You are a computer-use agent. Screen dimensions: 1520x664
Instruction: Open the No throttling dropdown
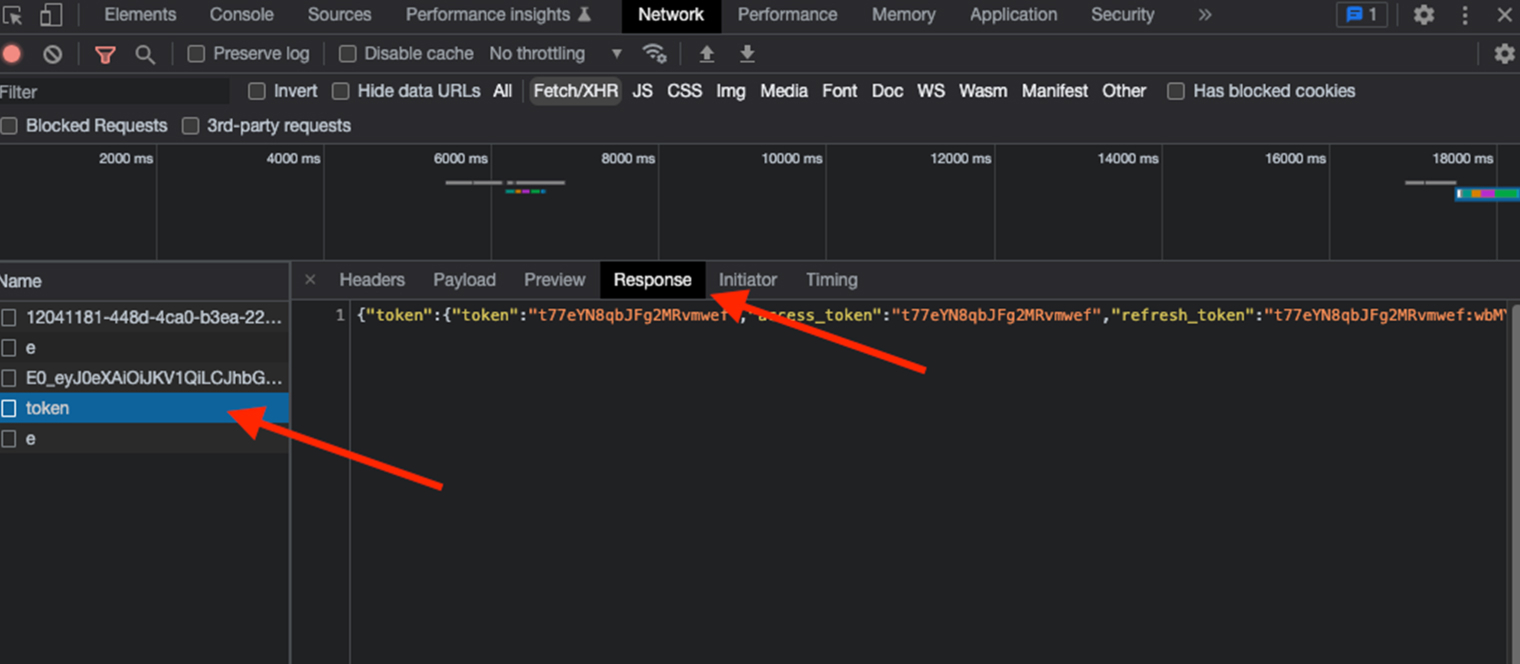tap(555, 54)
